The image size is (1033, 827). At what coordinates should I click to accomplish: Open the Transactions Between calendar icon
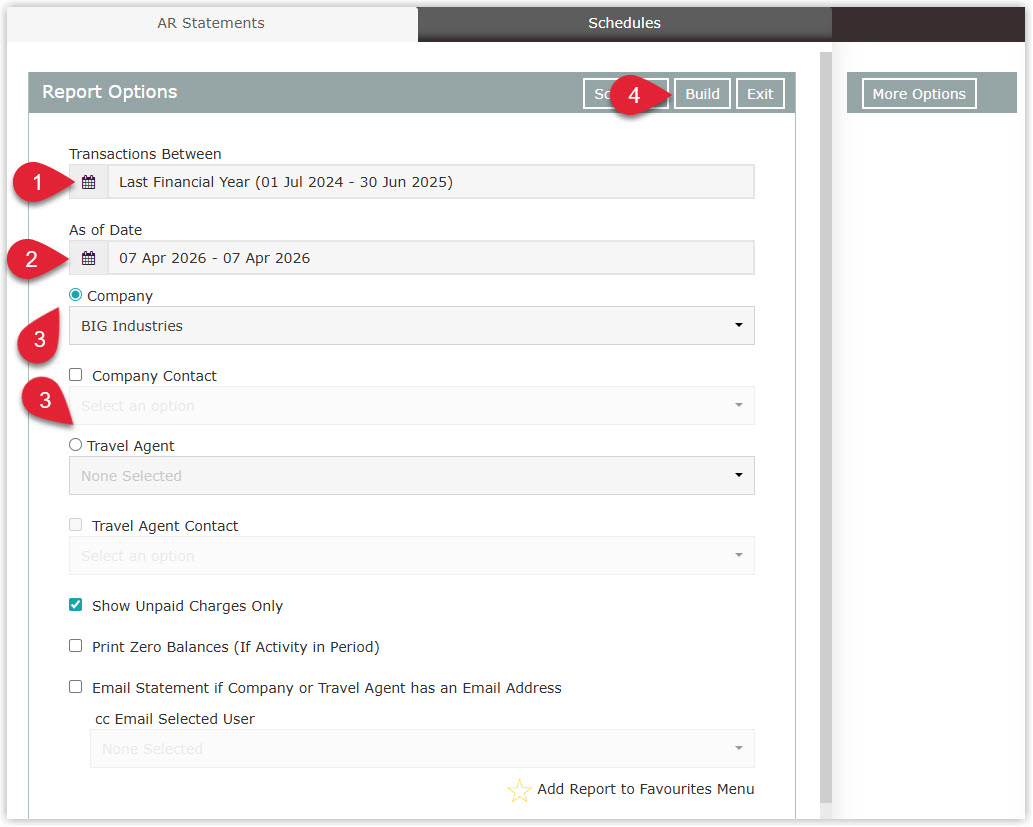coord(88,183)
